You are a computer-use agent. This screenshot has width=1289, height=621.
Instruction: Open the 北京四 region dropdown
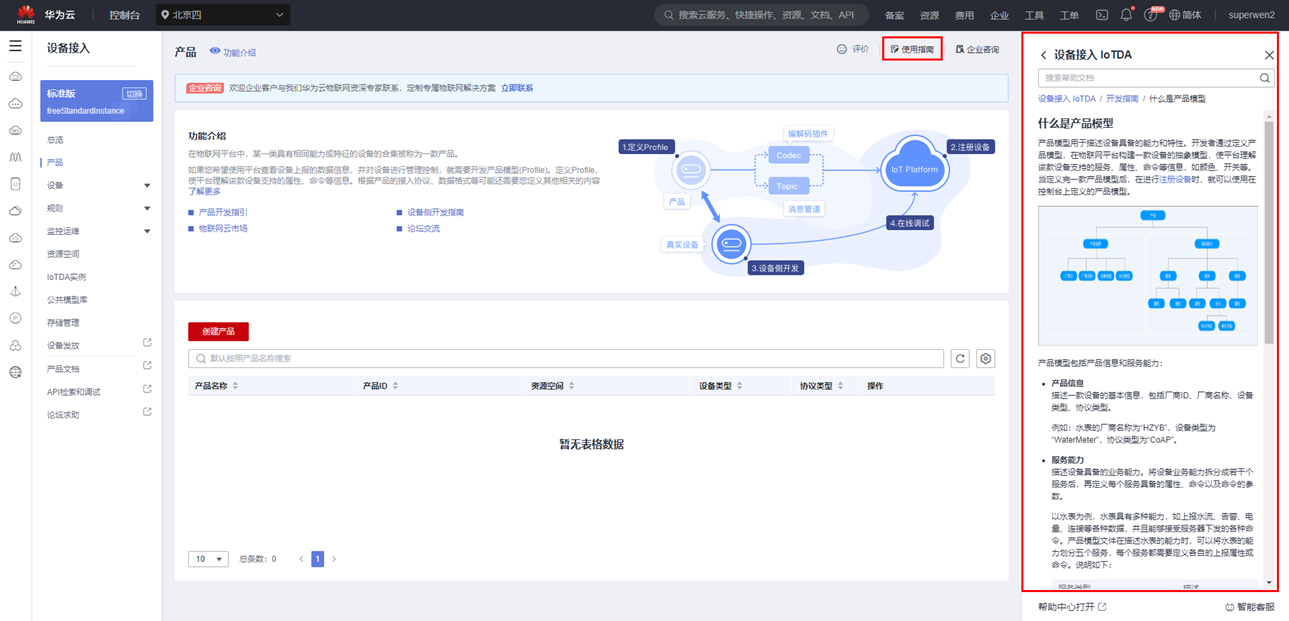pyautogui.click(x=223, y=15)
